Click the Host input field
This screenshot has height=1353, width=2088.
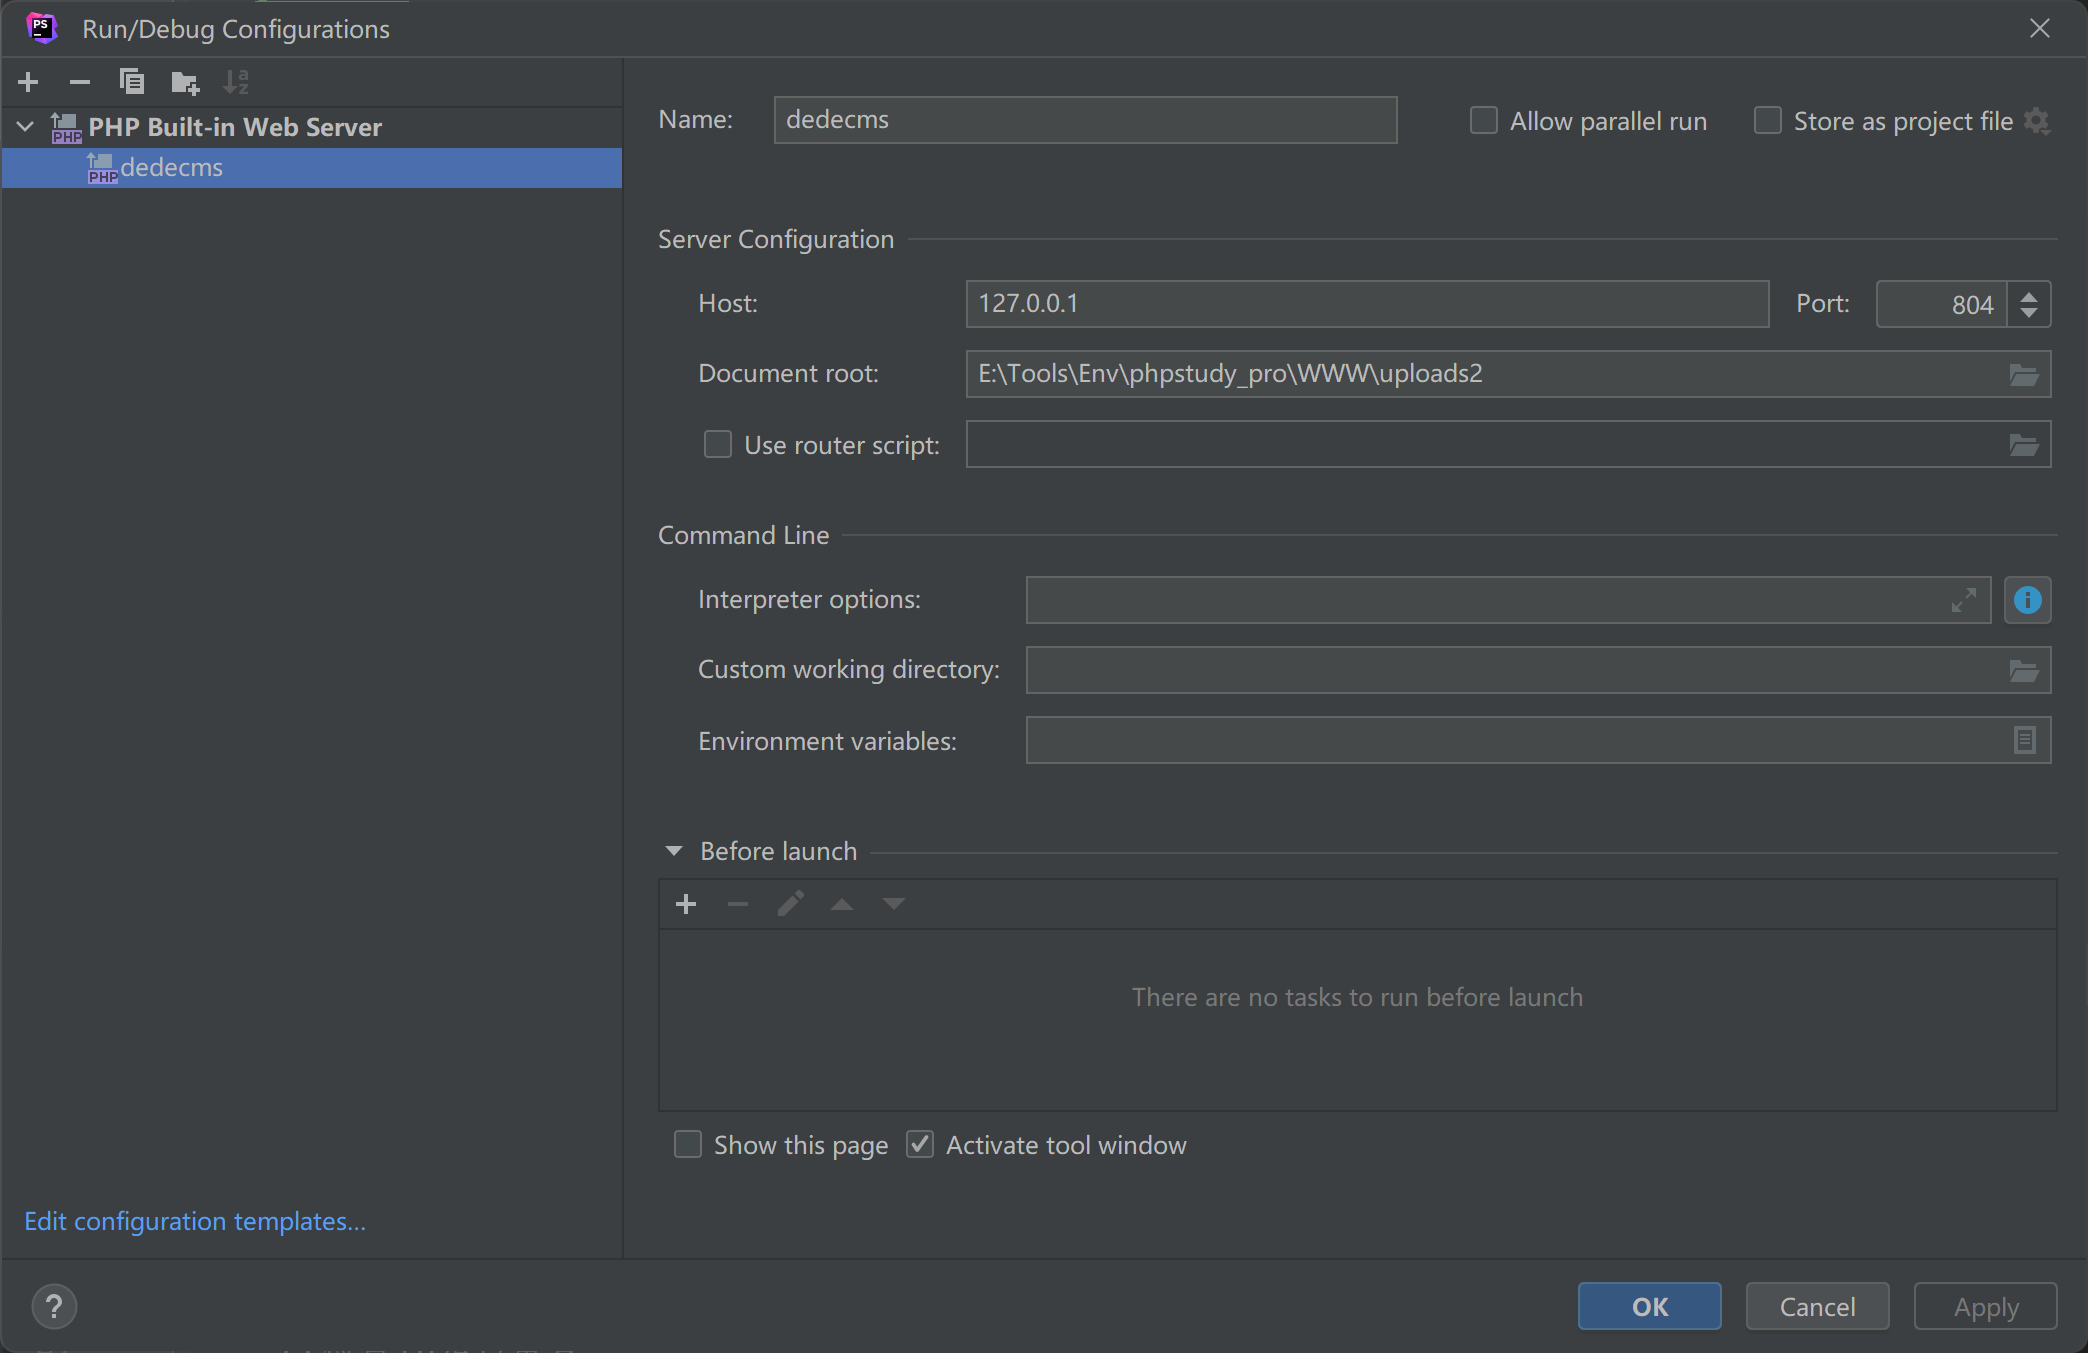pos(1366,304)
